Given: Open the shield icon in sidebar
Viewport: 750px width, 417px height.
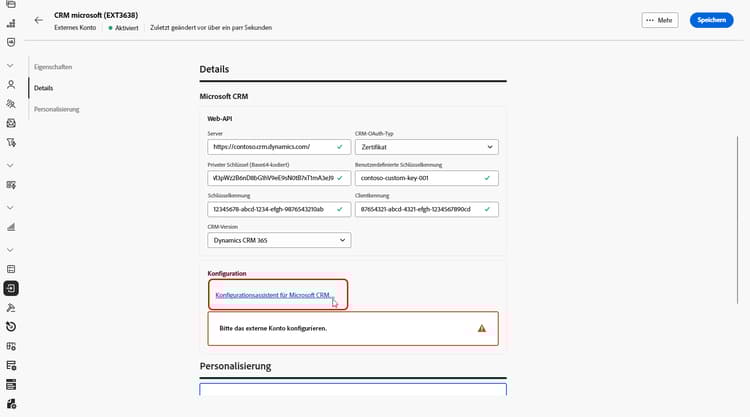Looking at the screenshot, I should 11,42.
